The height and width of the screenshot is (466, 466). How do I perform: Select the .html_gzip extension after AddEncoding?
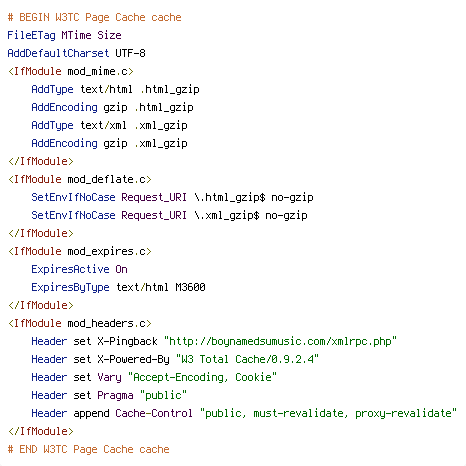pyautogui.click(x=164, y=107)
